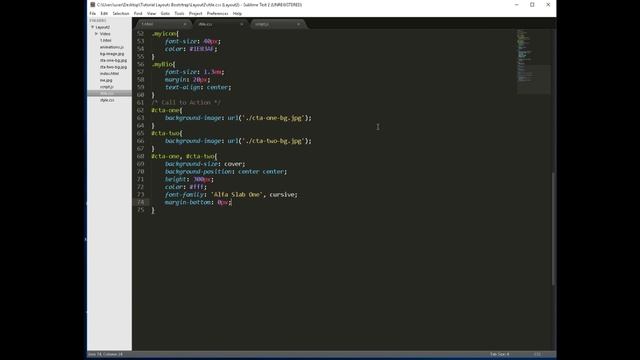Click the background-size: cover line
The height and width of the screenshot is (360, 640).
click(205, 164)
